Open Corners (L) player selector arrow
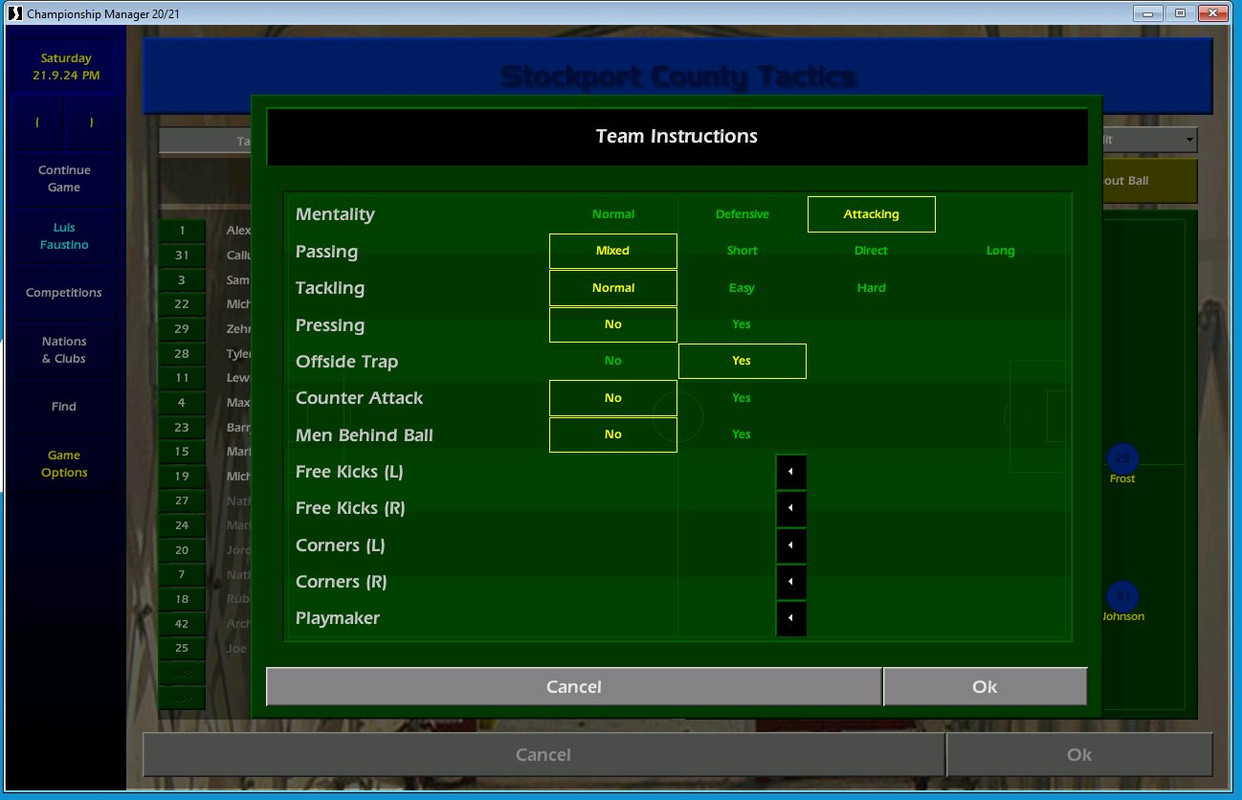Viewport: 1242px width, 800px height. (x=791, y=545)
